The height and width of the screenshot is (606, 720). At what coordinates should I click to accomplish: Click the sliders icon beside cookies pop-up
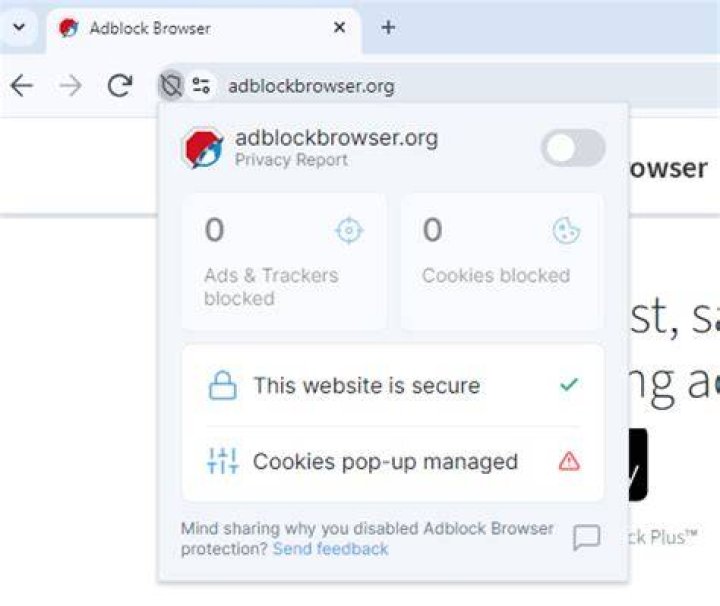[223, 461]
